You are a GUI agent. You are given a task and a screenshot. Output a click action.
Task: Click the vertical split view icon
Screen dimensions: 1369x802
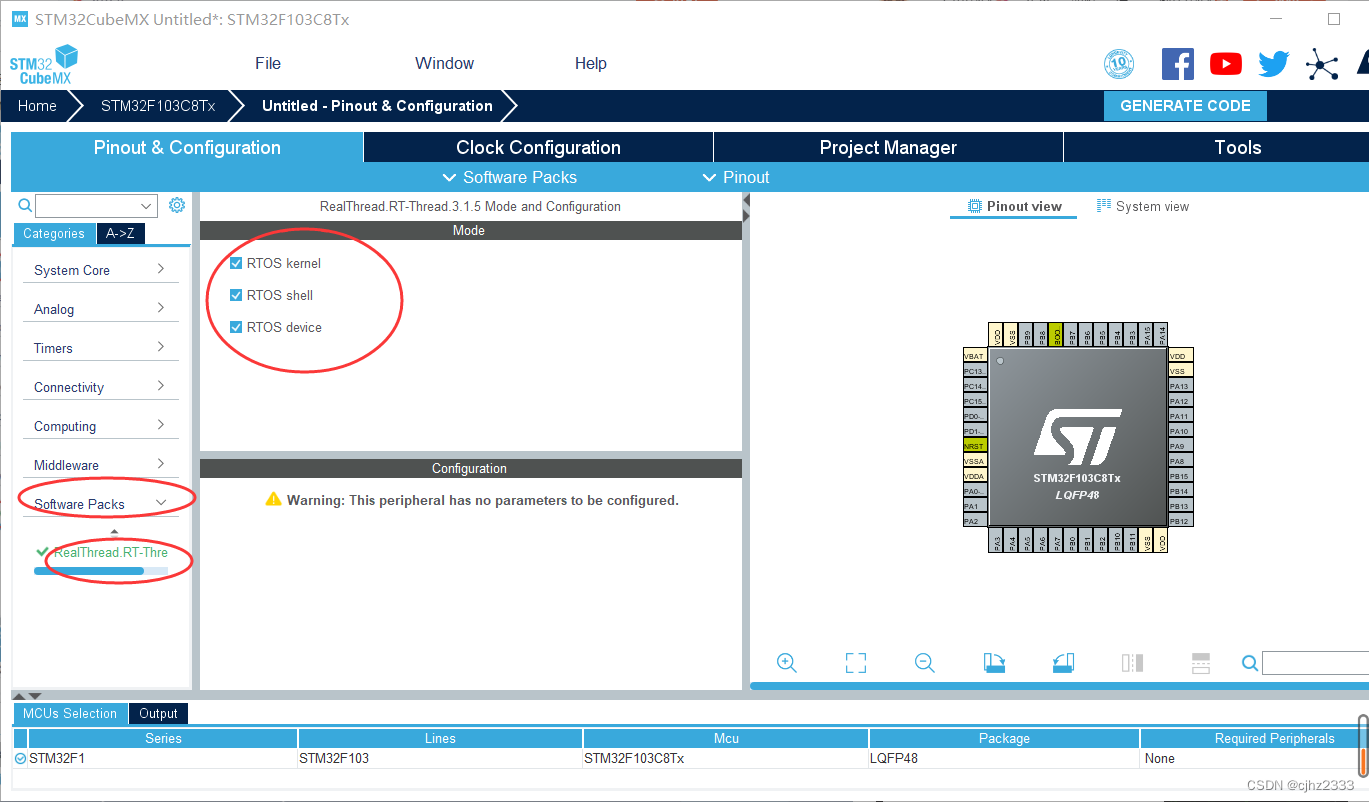tap(1132, 663)
